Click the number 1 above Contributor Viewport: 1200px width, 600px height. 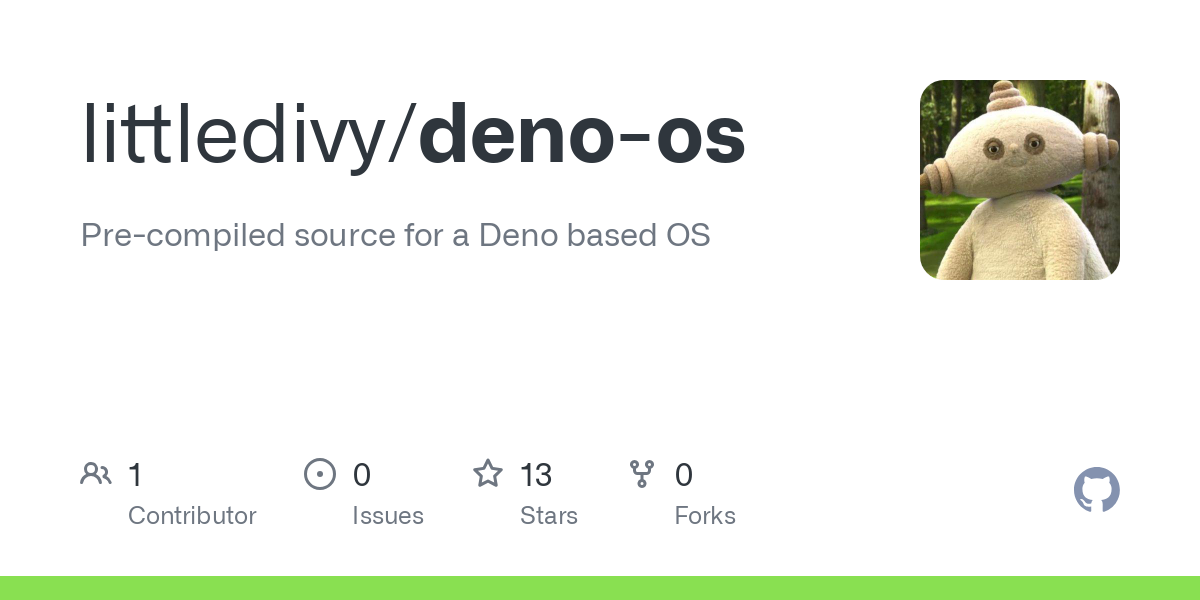click(x=135, y=474)
